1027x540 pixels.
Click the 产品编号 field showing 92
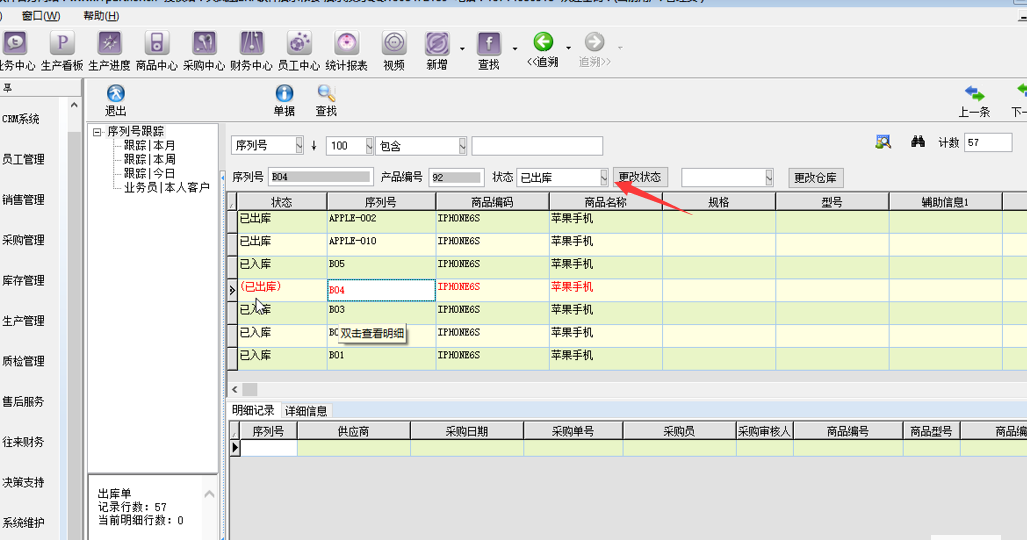(456, 177)
